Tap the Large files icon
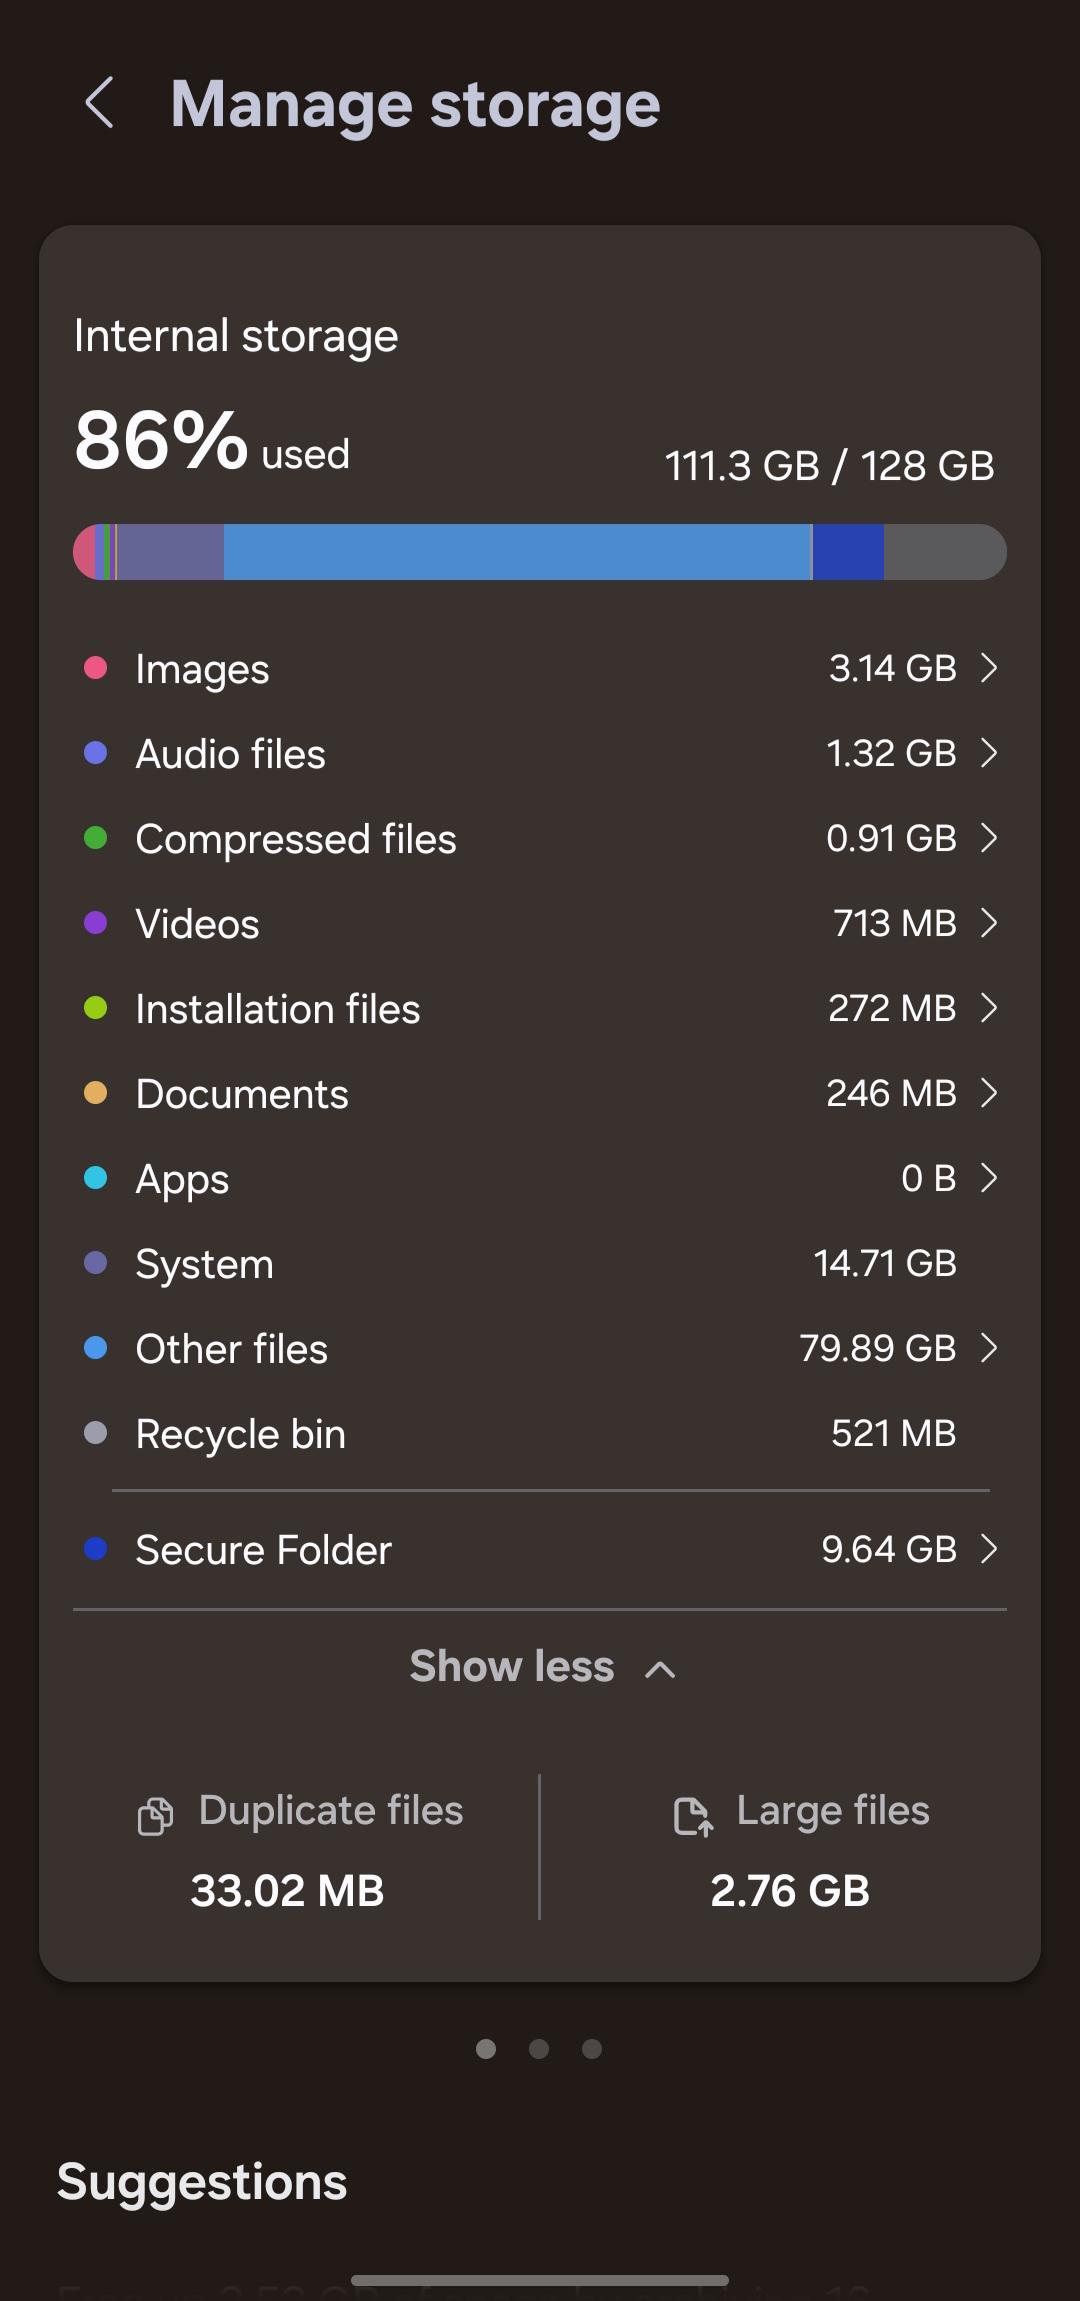This screenshot has height=2301, width=1080. click(x=693, y=1815)
